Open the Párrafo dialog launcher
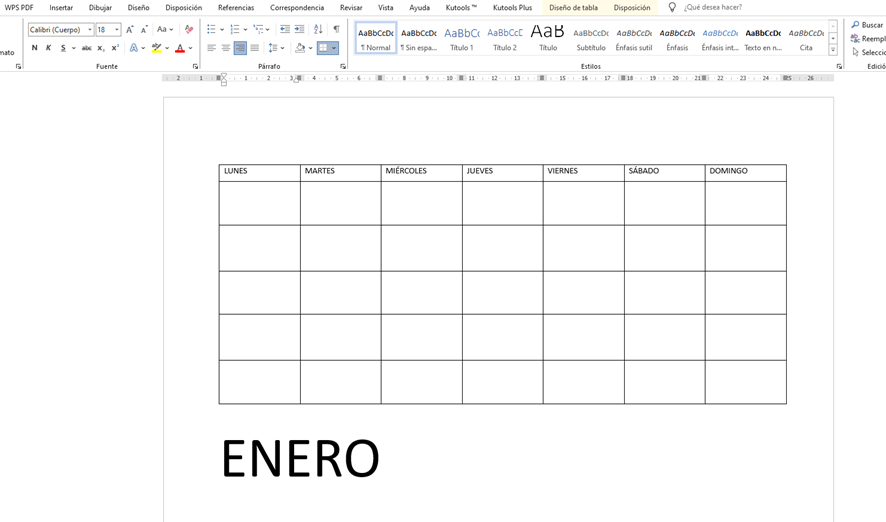This screenshot has height=522, width=886. (343, 67)
